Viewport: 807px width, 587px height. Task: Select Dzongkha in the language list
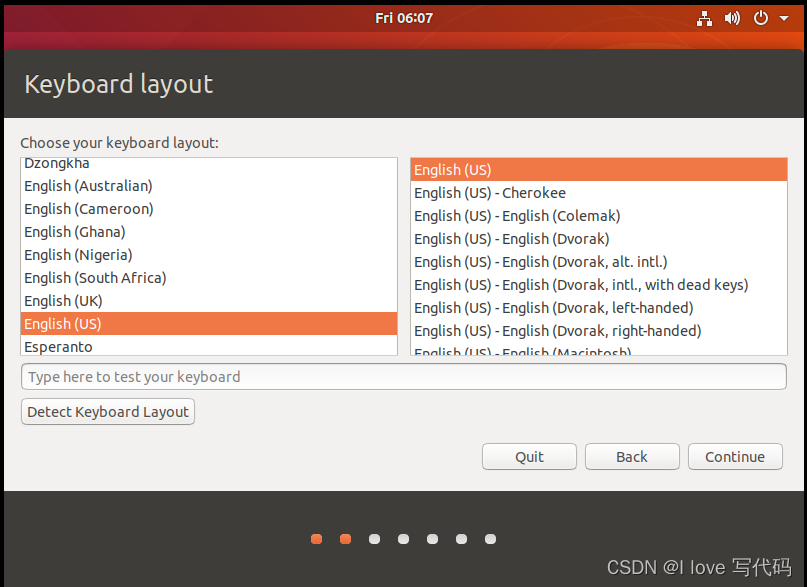coord(209,165)
